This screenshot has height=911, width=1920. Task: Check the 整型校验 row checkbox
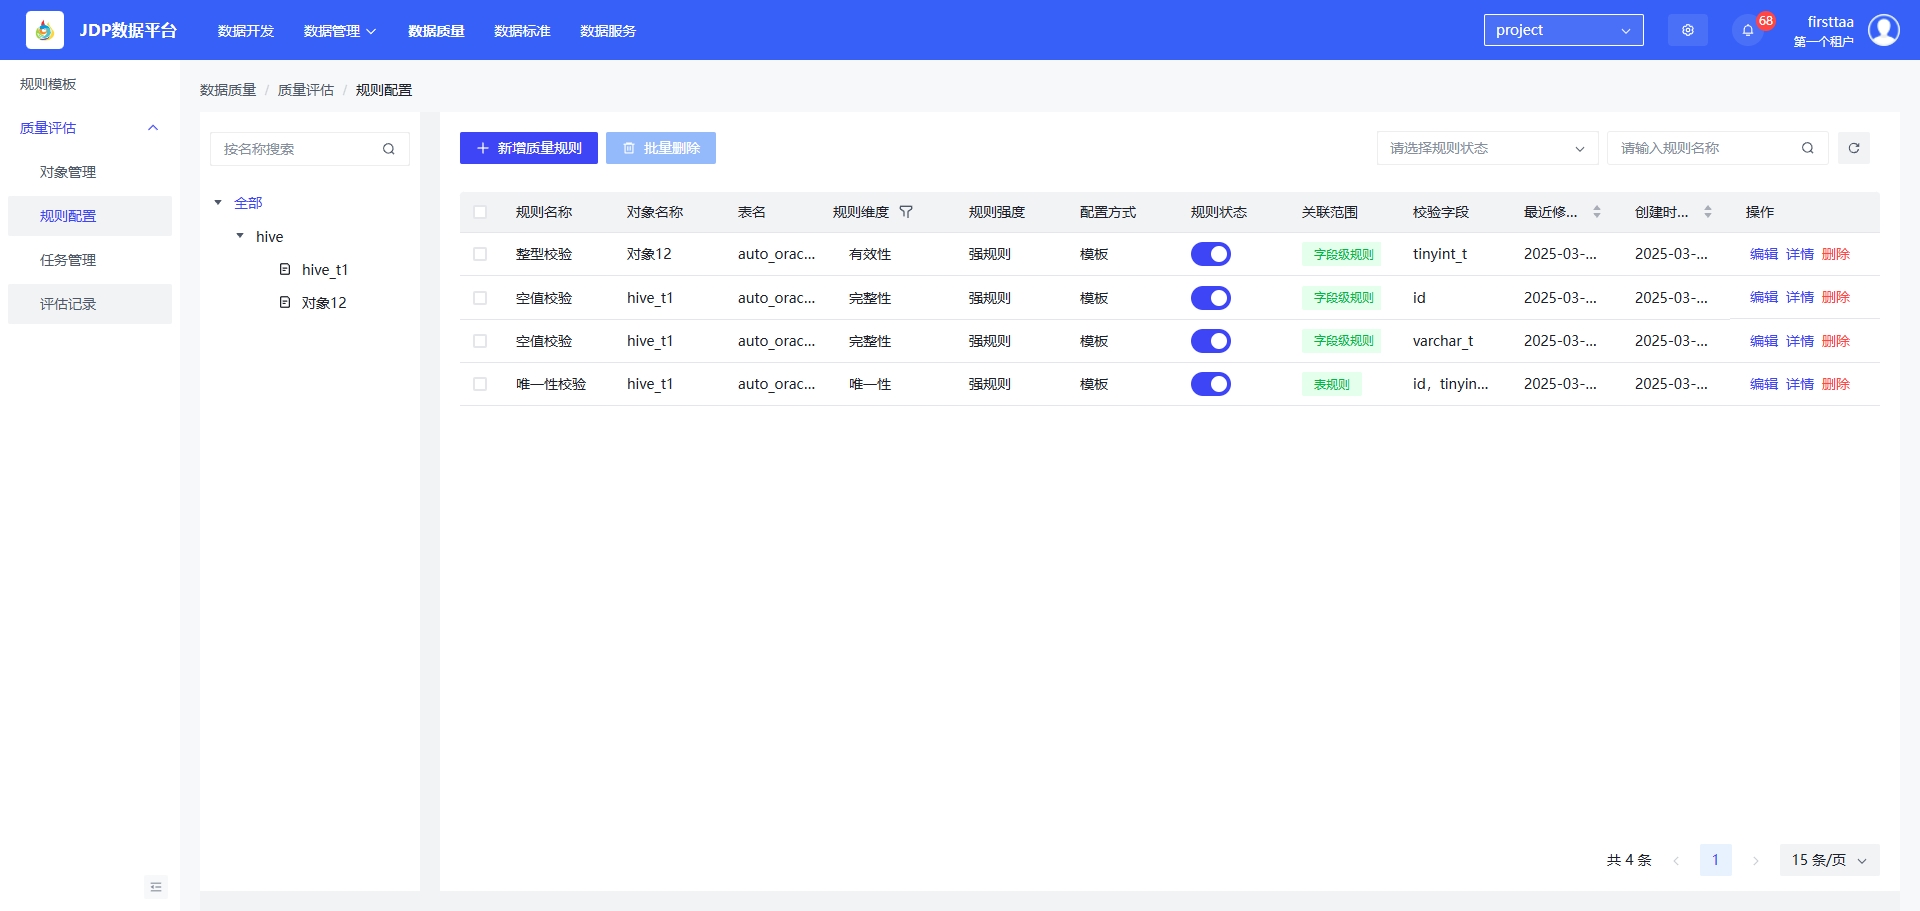(480, 254)
